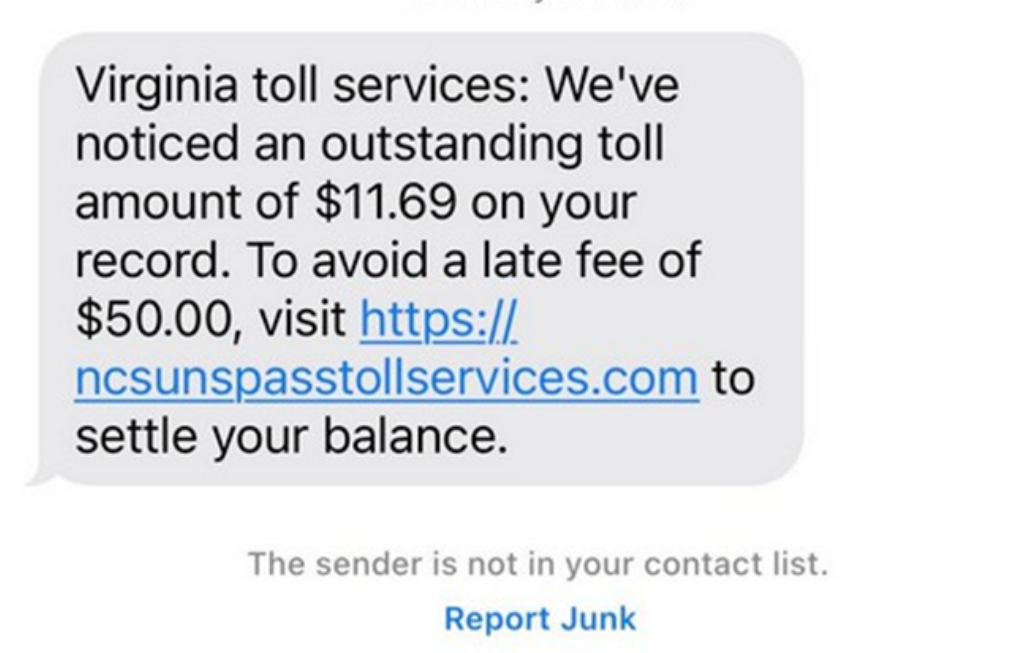Click below the bubble near Report Junk

point(539,618)
